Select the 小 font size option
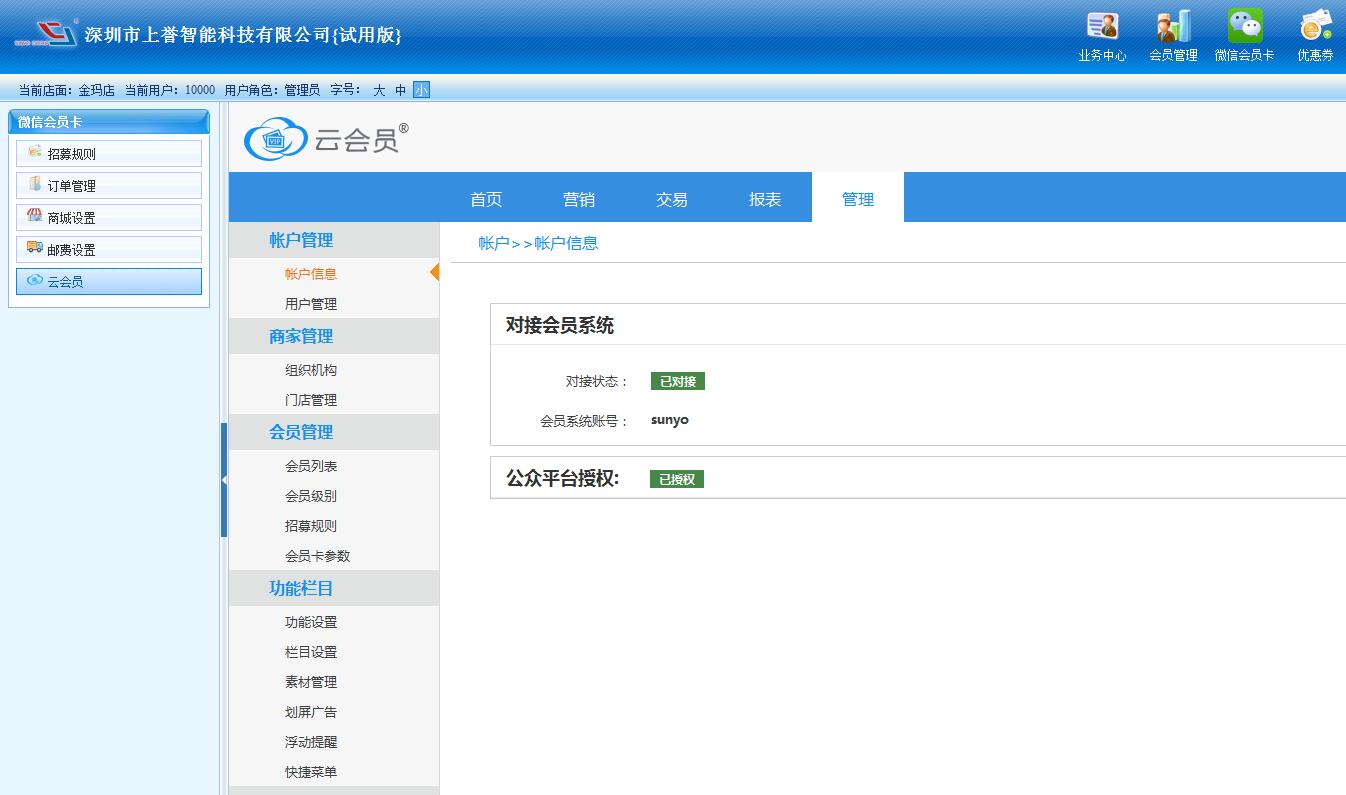Viewport: 1346px width, 795px height. [421, 90]
